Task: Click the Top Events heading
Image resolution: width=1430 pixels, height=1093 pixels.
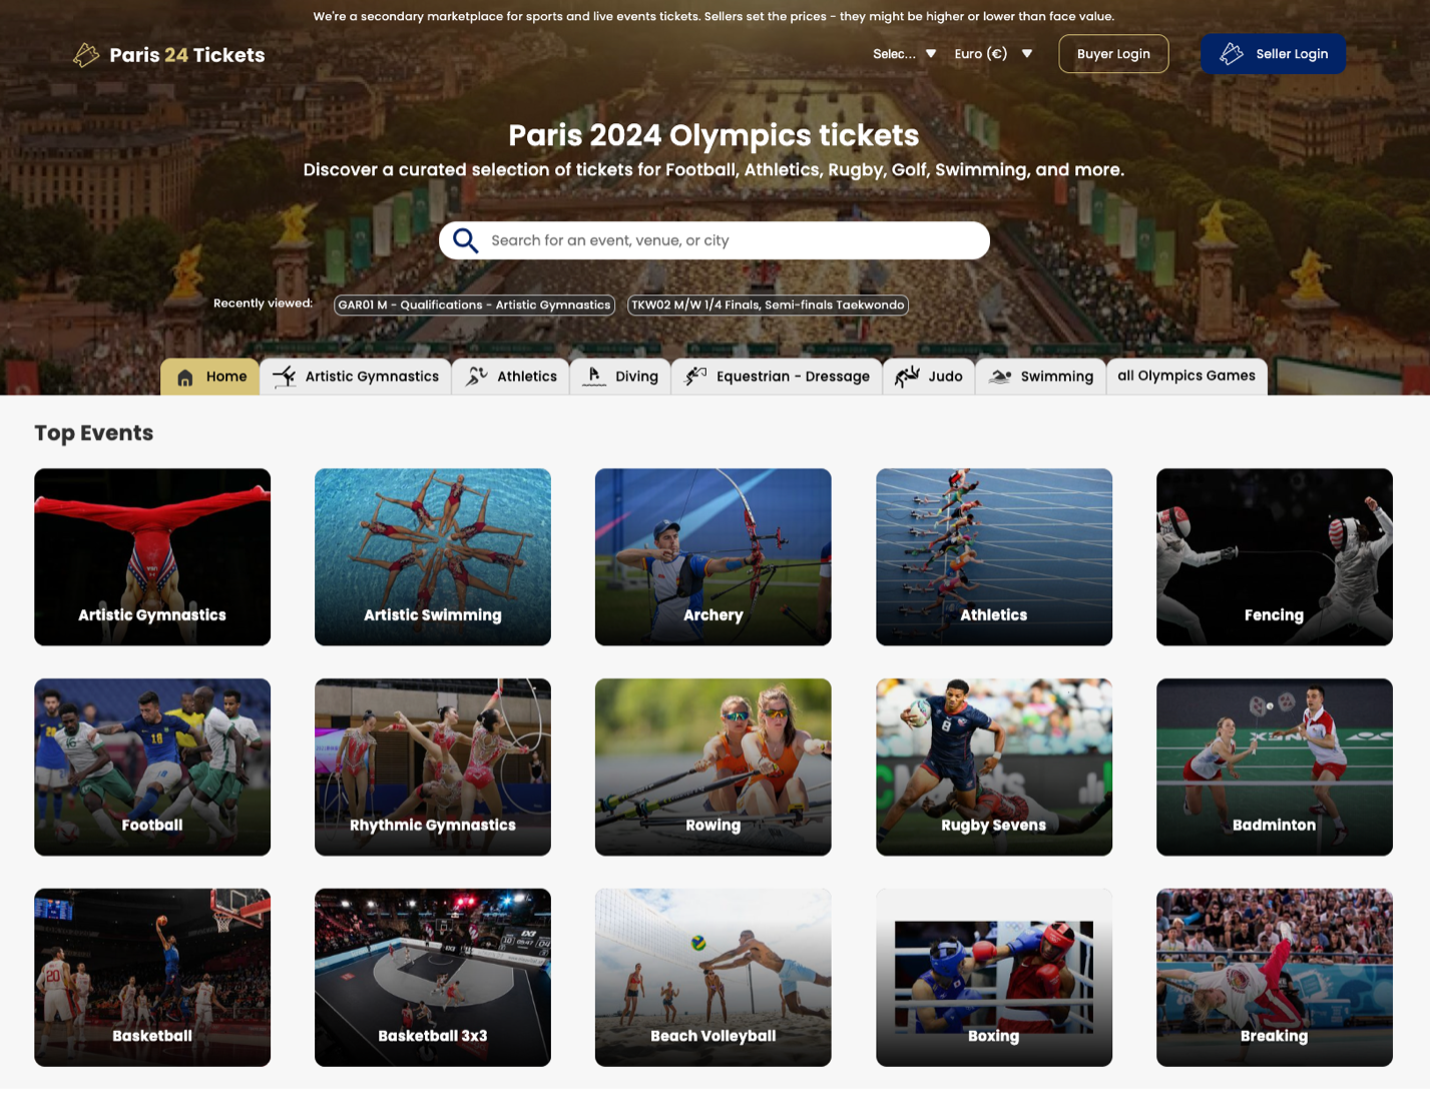Action: 94,433
